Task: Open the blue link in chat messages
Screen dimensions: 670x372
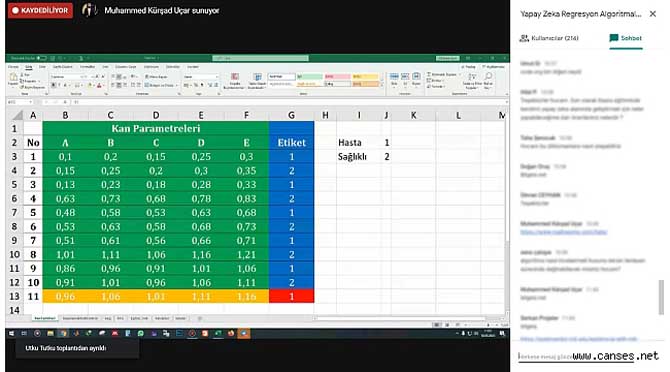Action: (564, 232)
